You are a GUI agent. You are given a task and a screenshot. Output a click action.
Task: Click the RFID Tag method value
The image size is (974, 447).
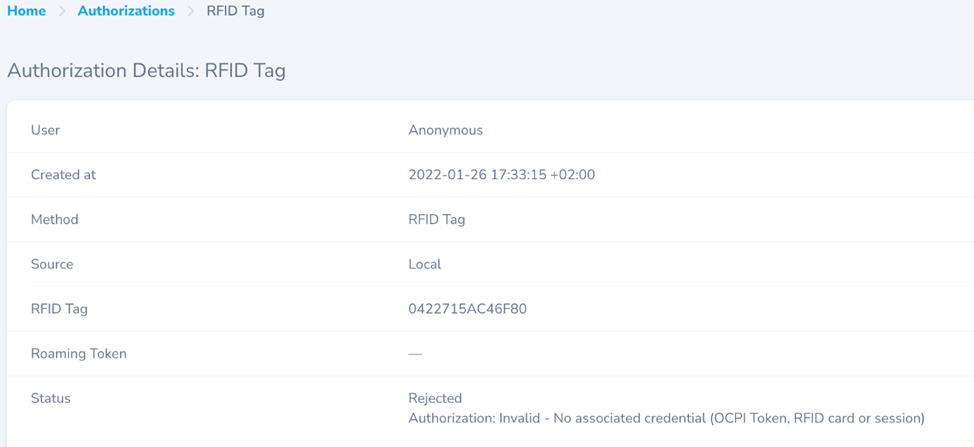pyautogui.click(x=436, y=219)
